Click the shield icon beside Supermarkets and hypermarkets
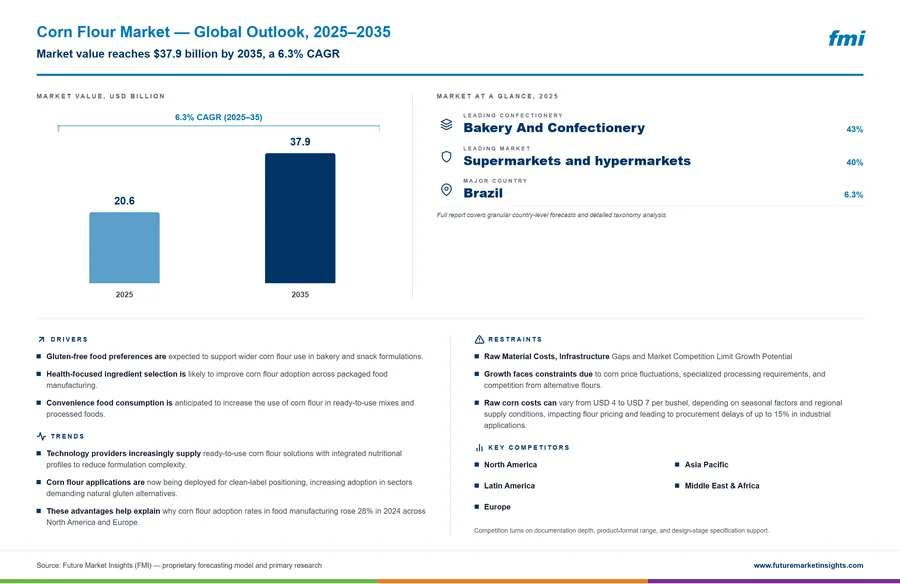The image size is (900, 584). (447, 157)
